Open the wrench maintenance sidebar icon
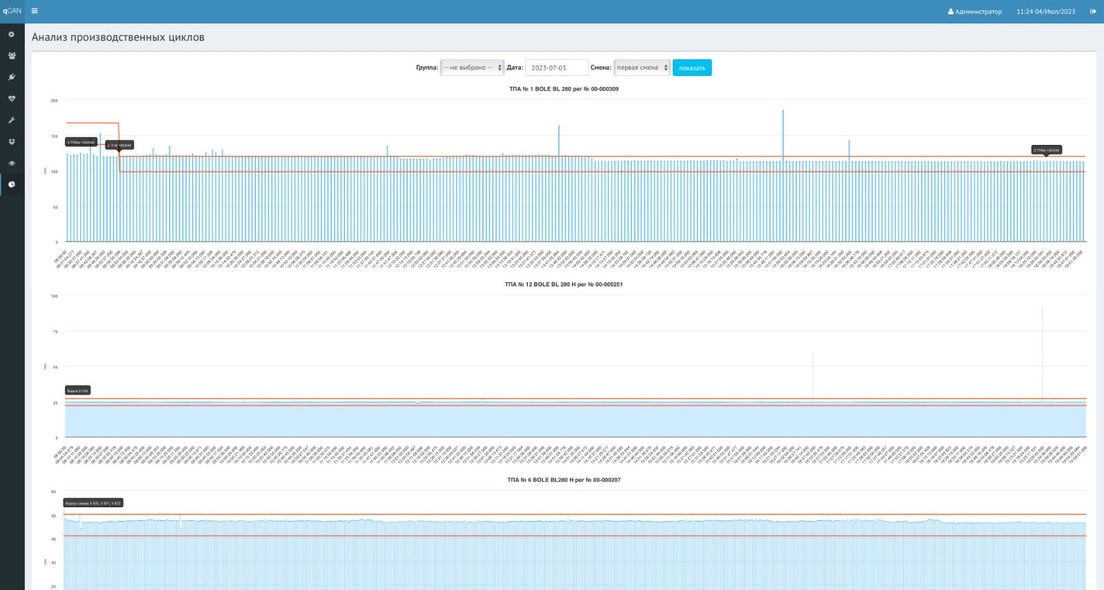Viewport: 1104px width, 590px height. point(11,120)
